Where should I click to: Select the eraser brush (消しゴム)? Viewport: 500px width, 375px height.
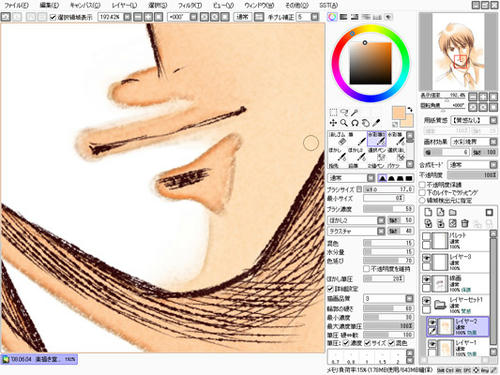[338, 139]
